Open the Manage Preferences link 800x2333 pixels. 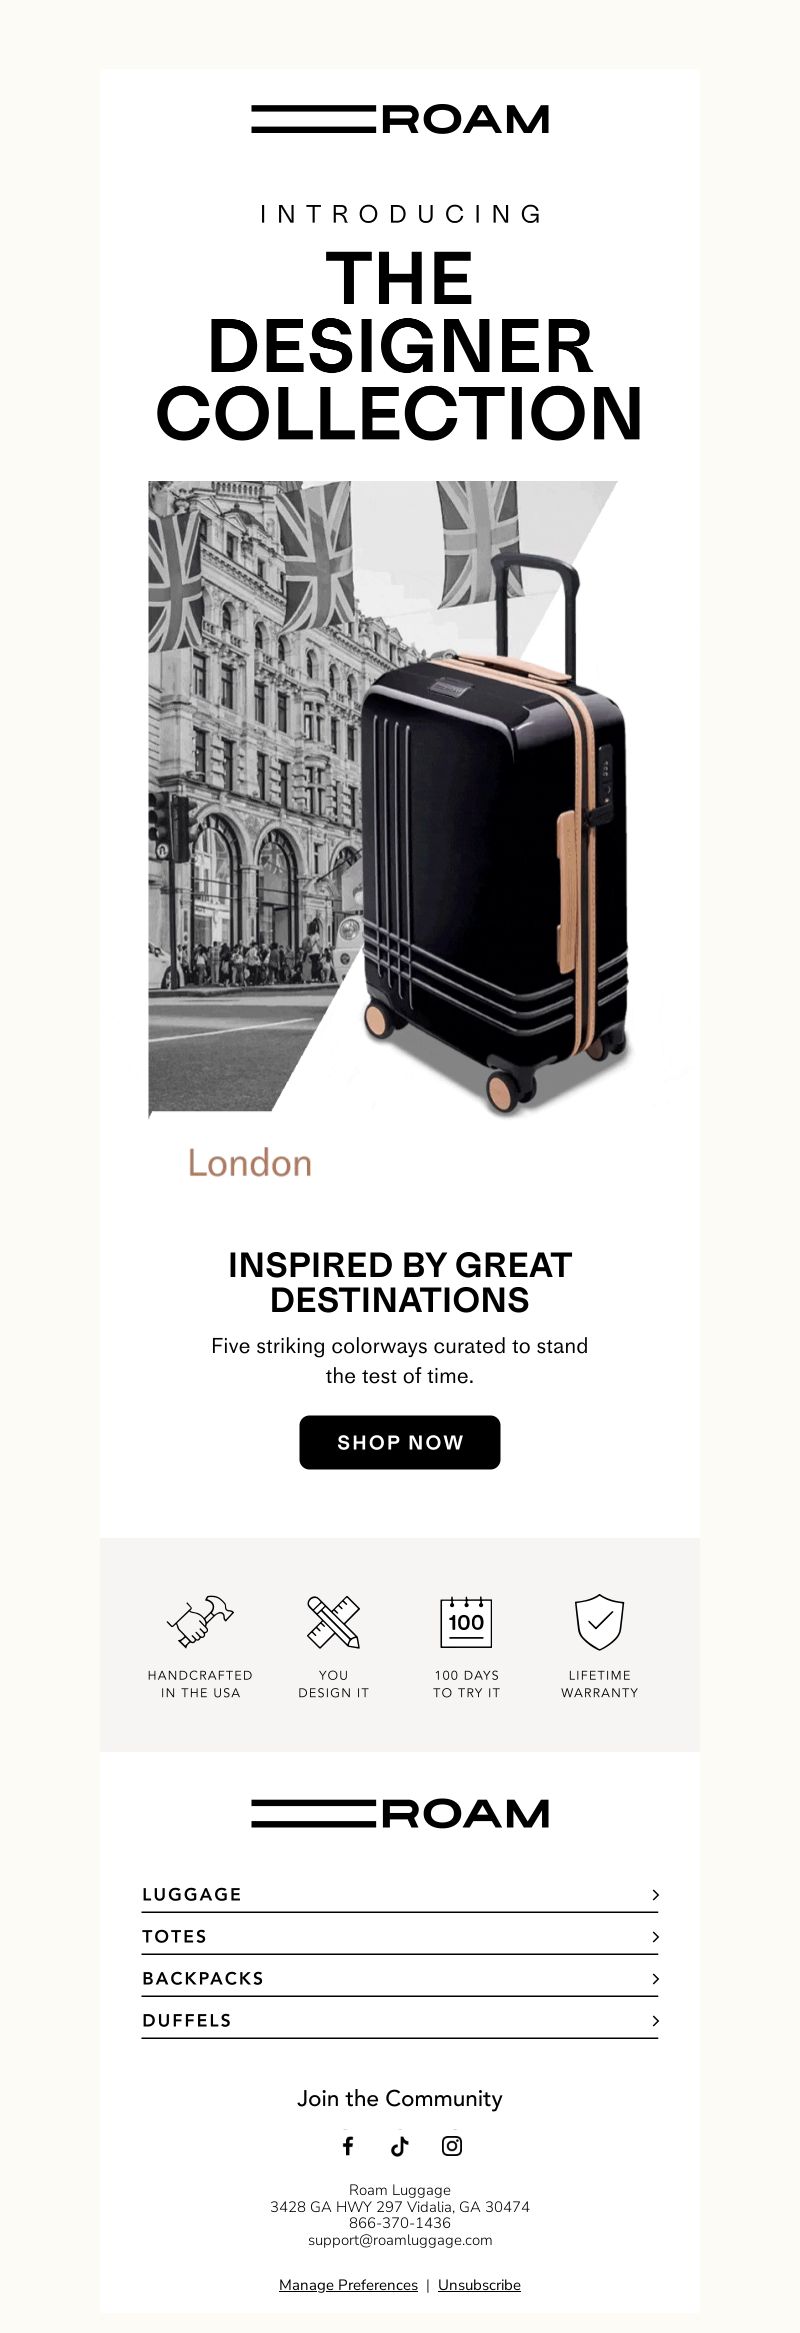click(348, 2284)
